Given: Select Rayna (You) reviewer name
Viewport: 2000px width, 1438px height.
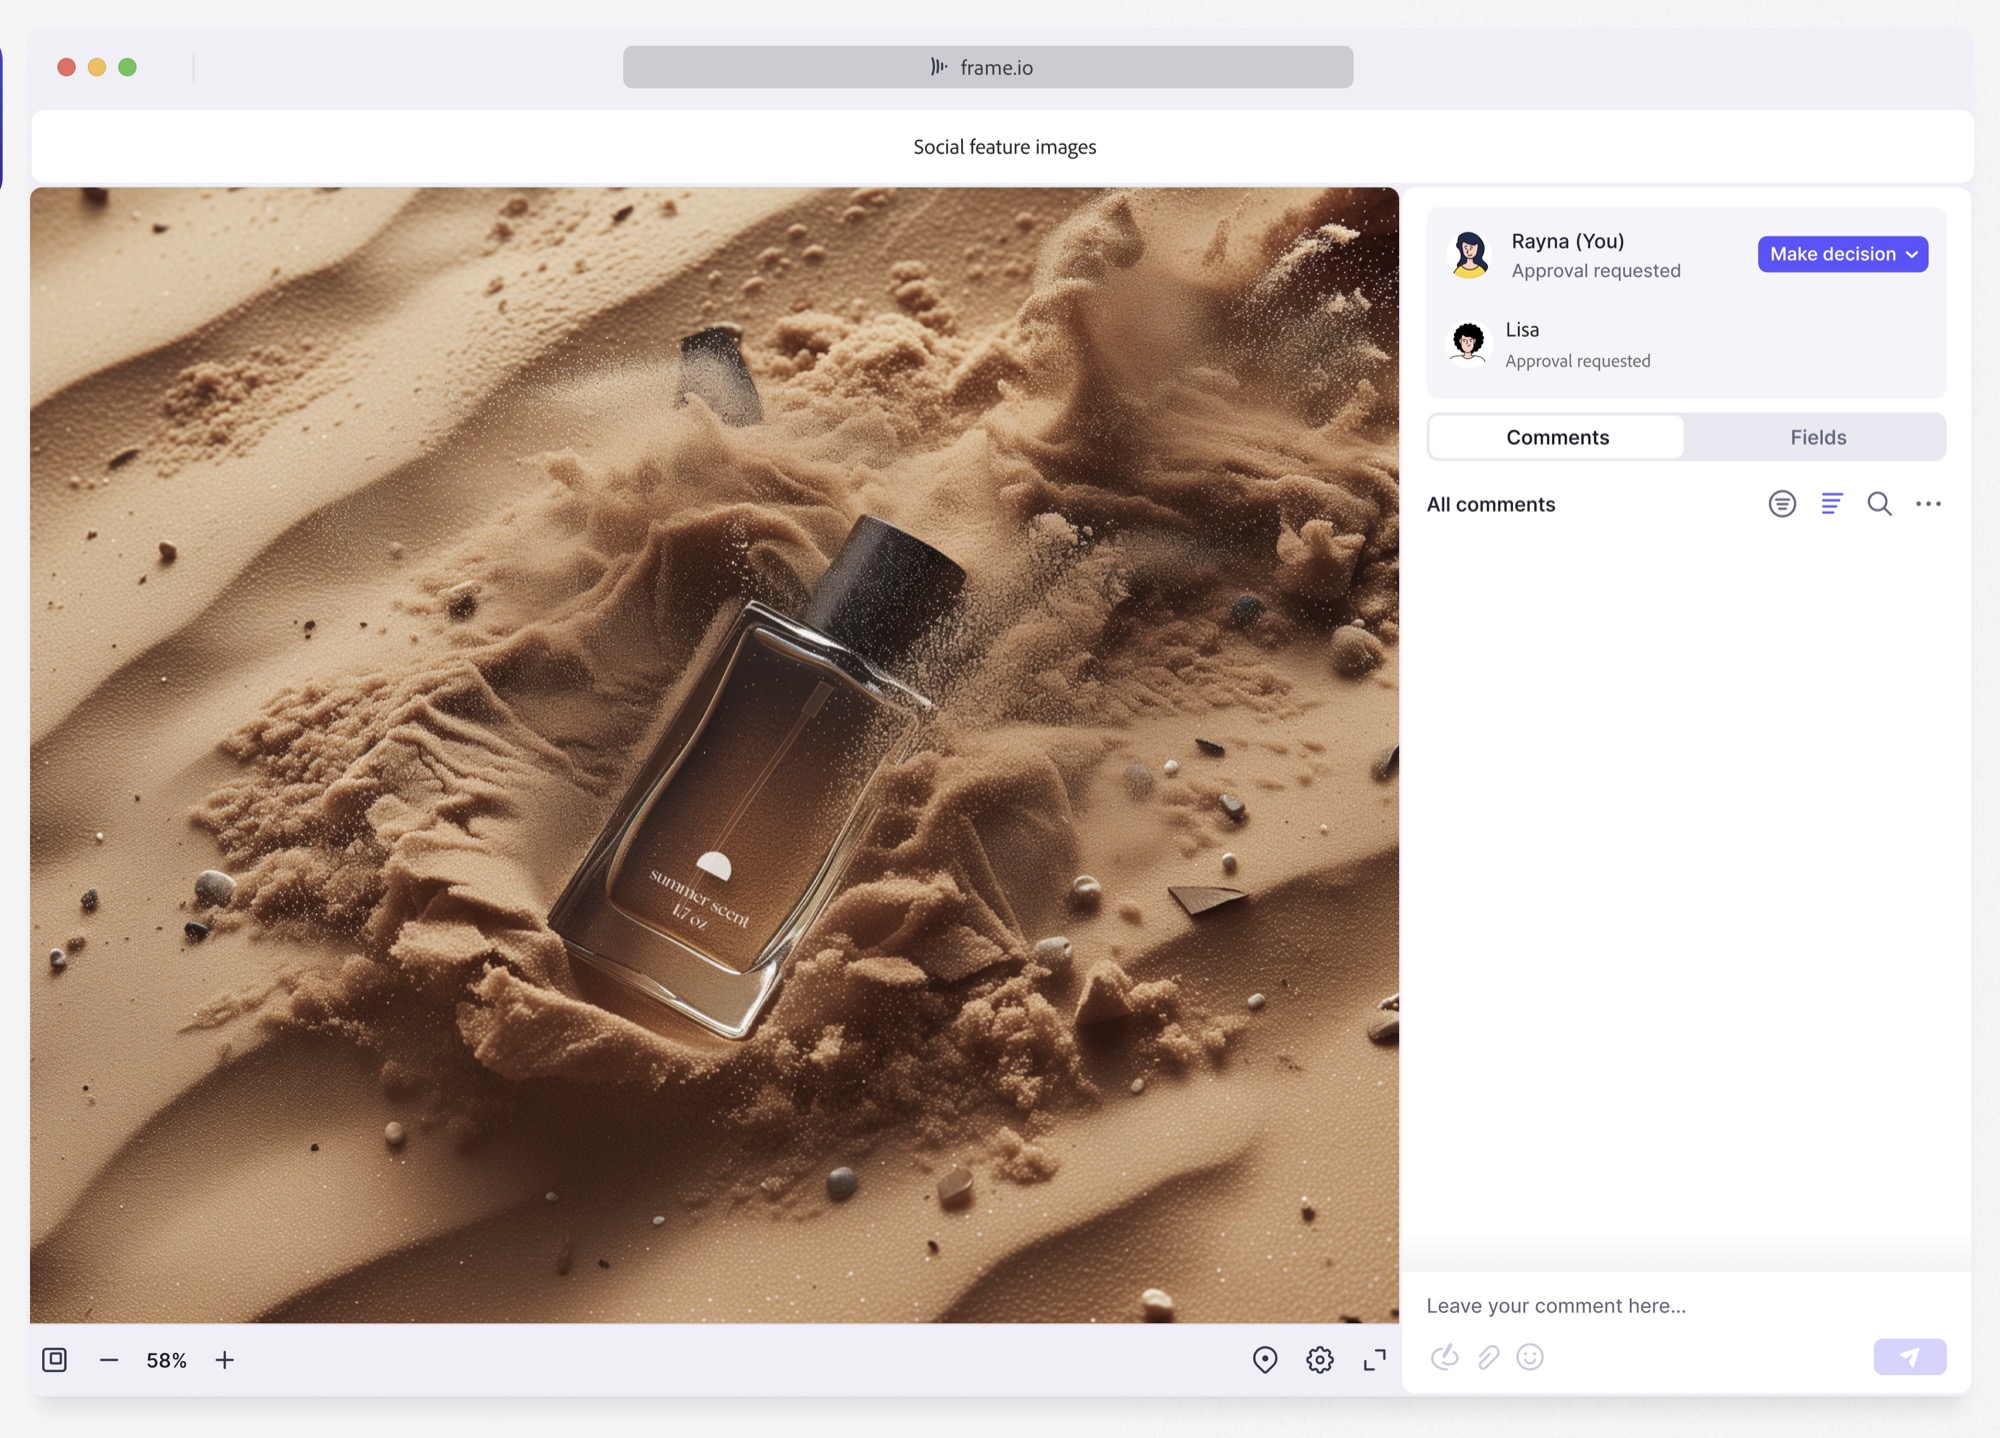Looking at the screenshot, I should (x=1567, y=241).
